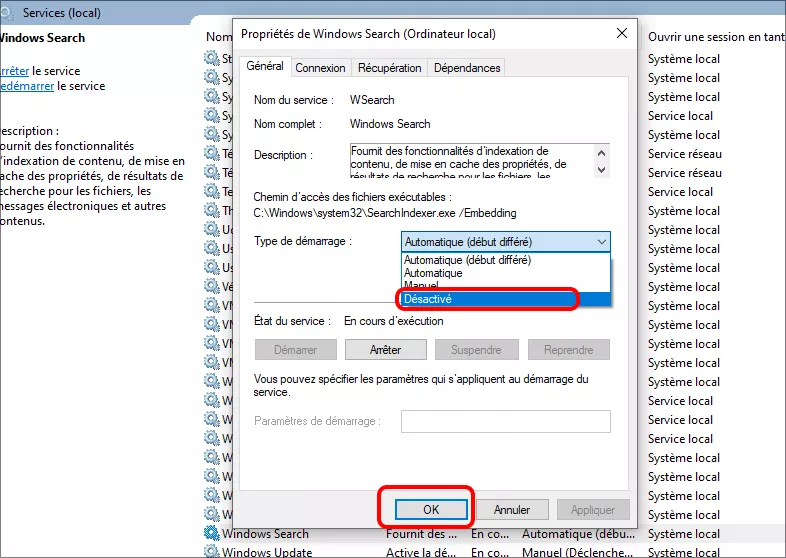The height and width of the screenshot is (558, 786).
Task: Open the Type de démarrage combo box arrow
Action: [600, 242]
